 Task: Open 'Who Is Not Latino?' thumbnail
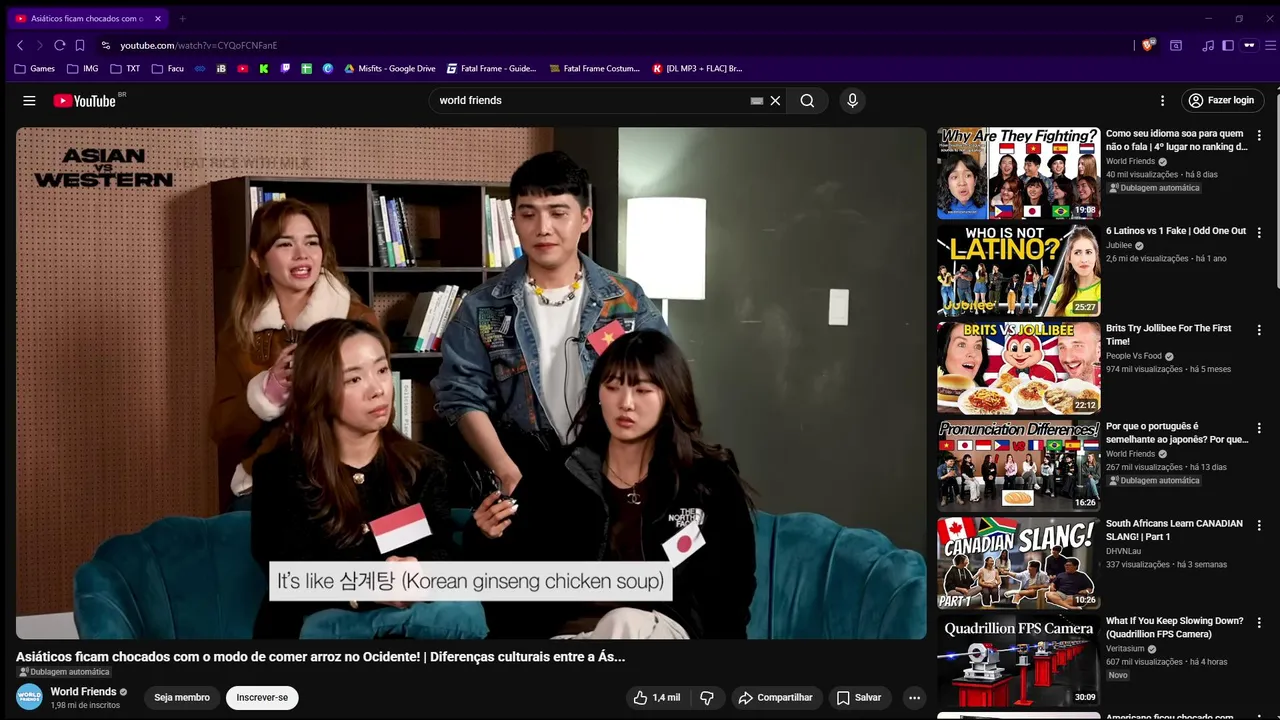point(1018,270)
